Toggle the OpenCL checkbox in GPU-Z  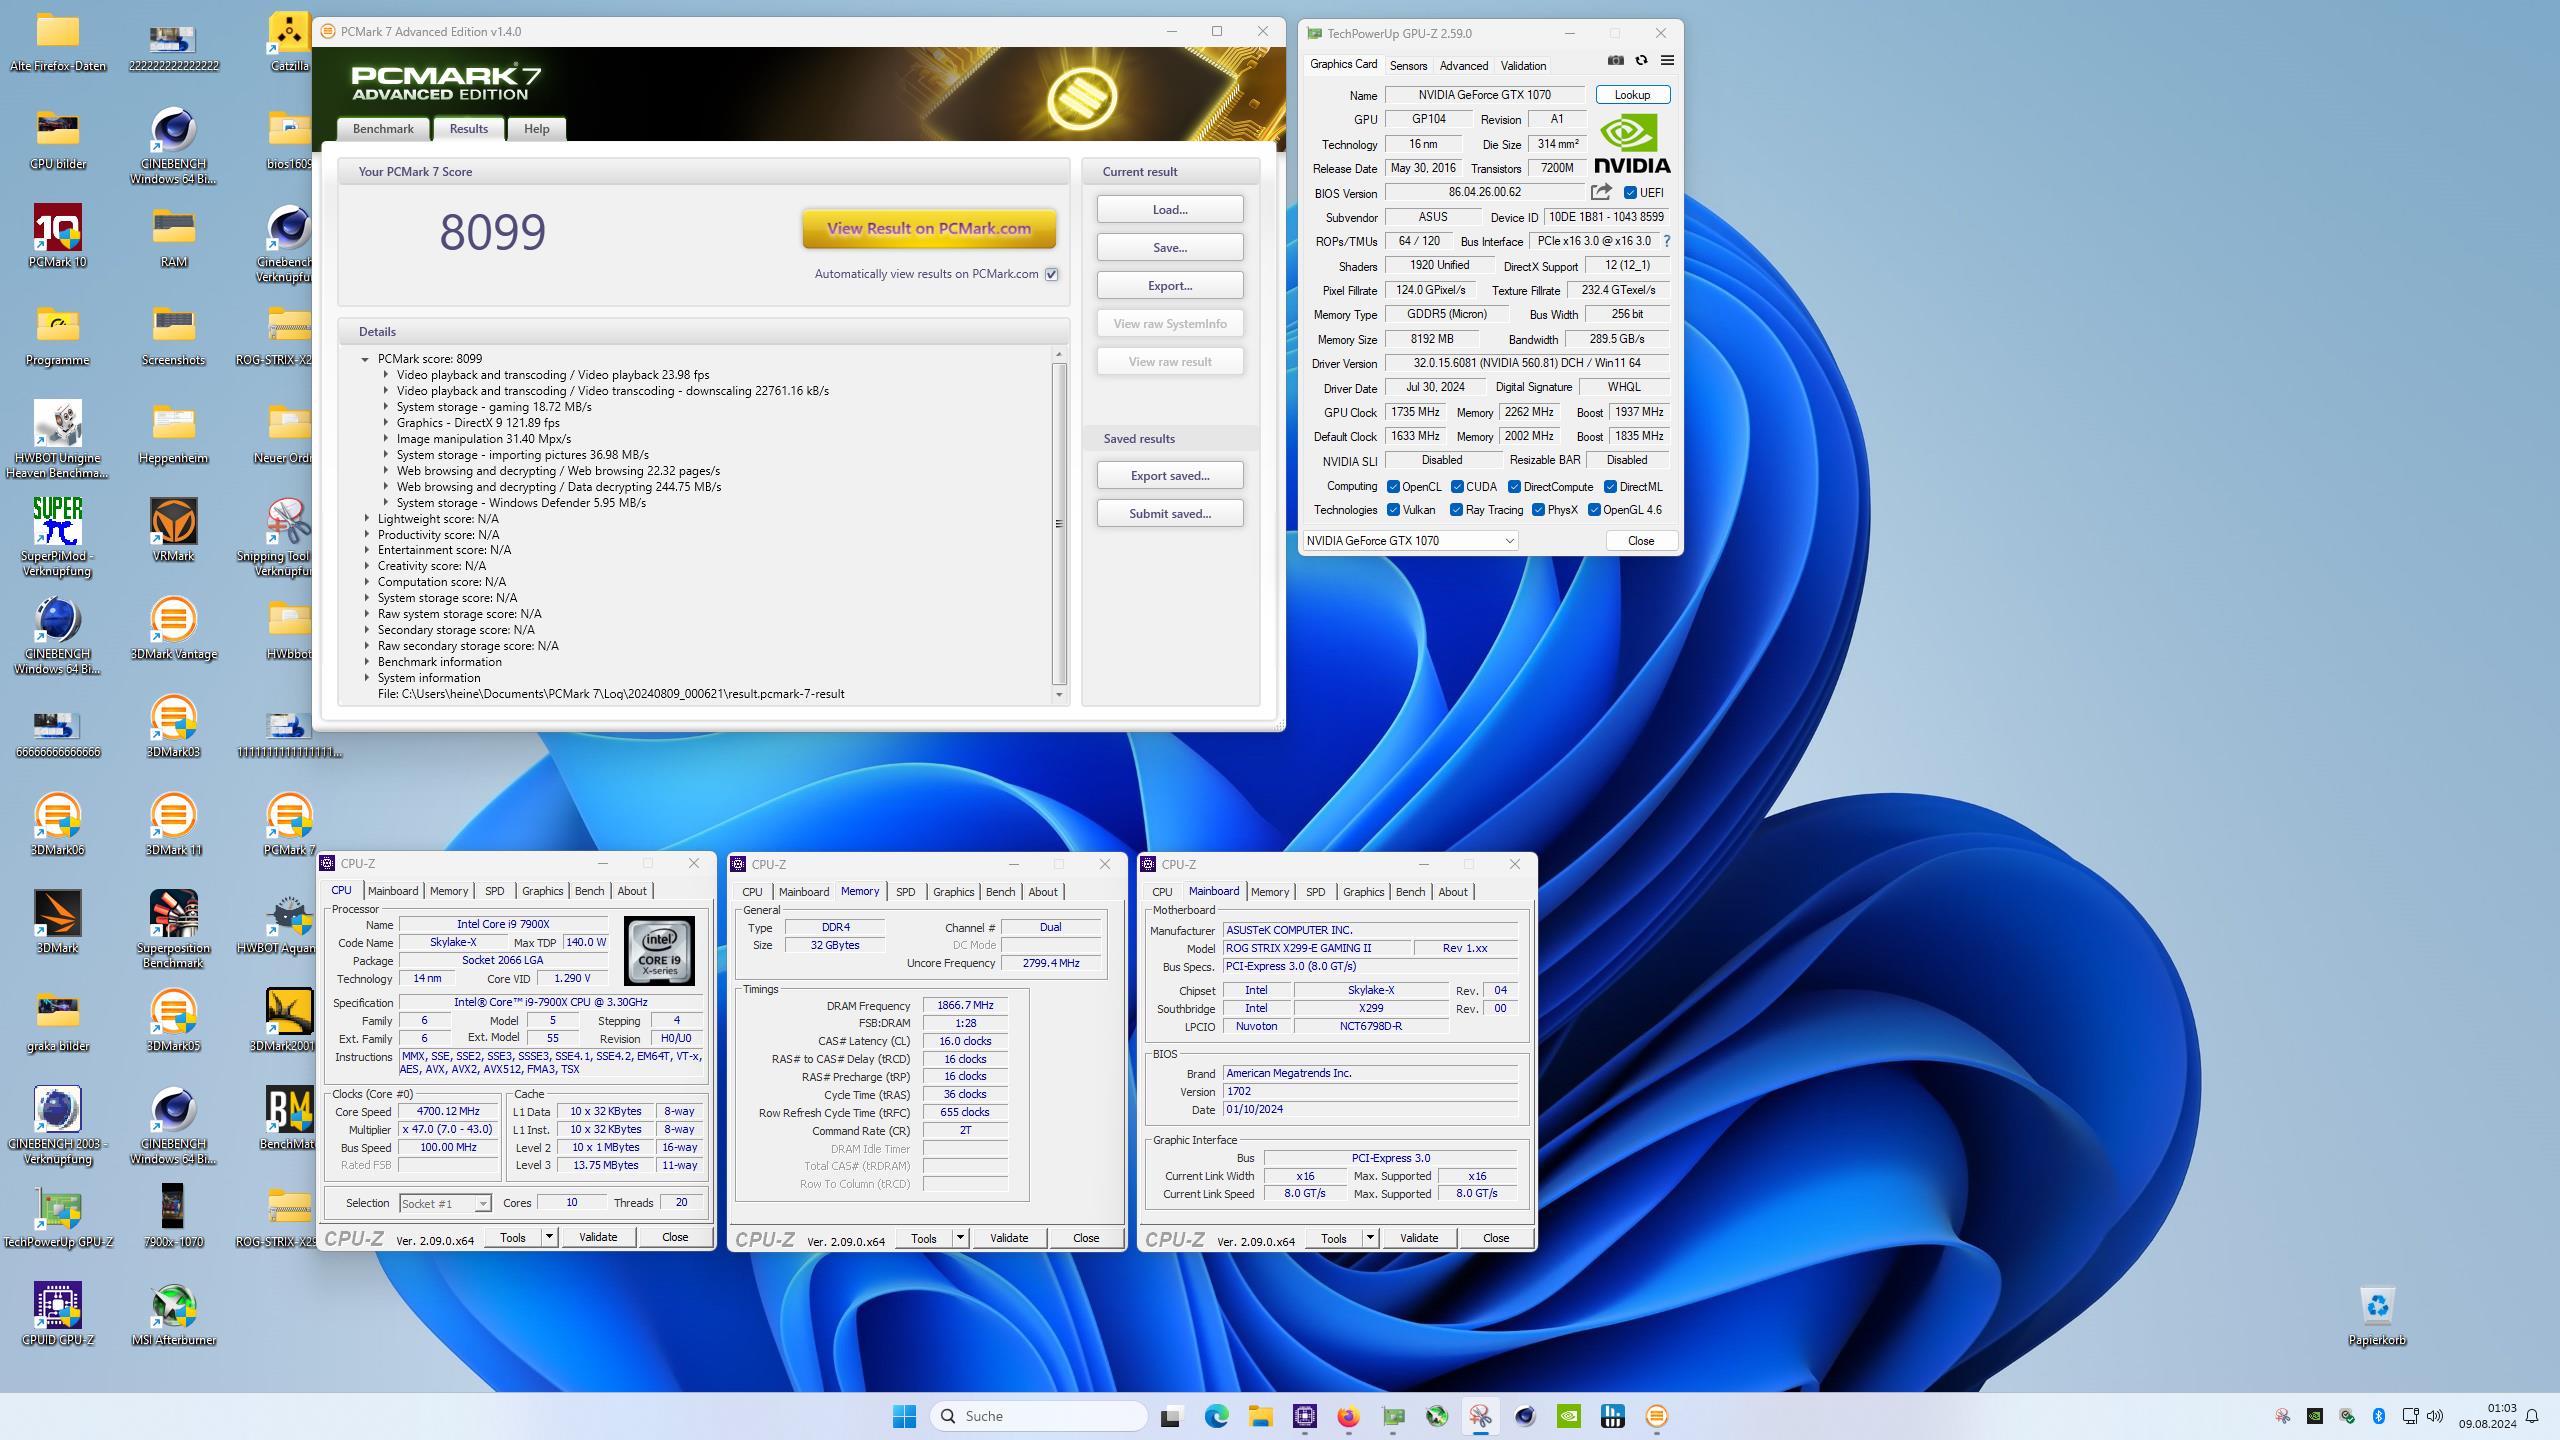tap(1393, 487)
